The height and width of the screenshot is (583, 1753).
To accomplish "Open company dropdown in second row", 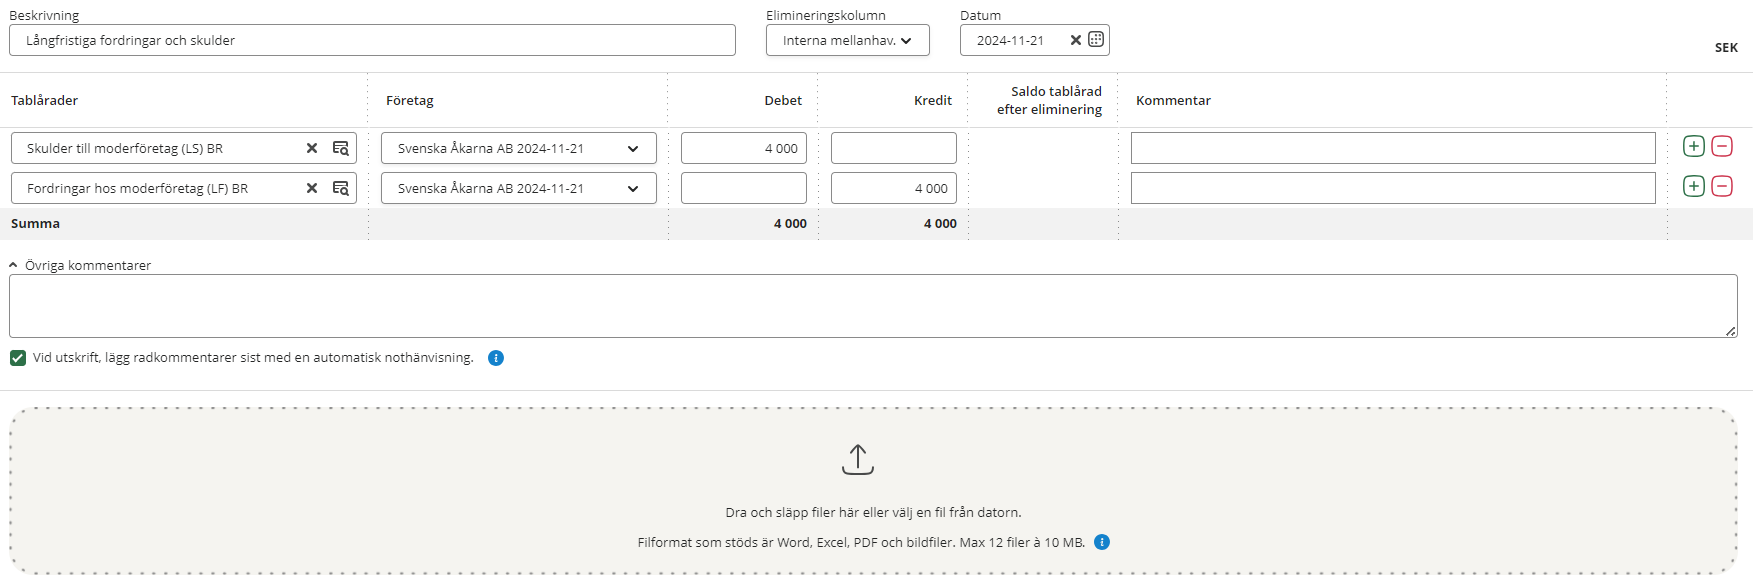I will click(x=518, y=188).
